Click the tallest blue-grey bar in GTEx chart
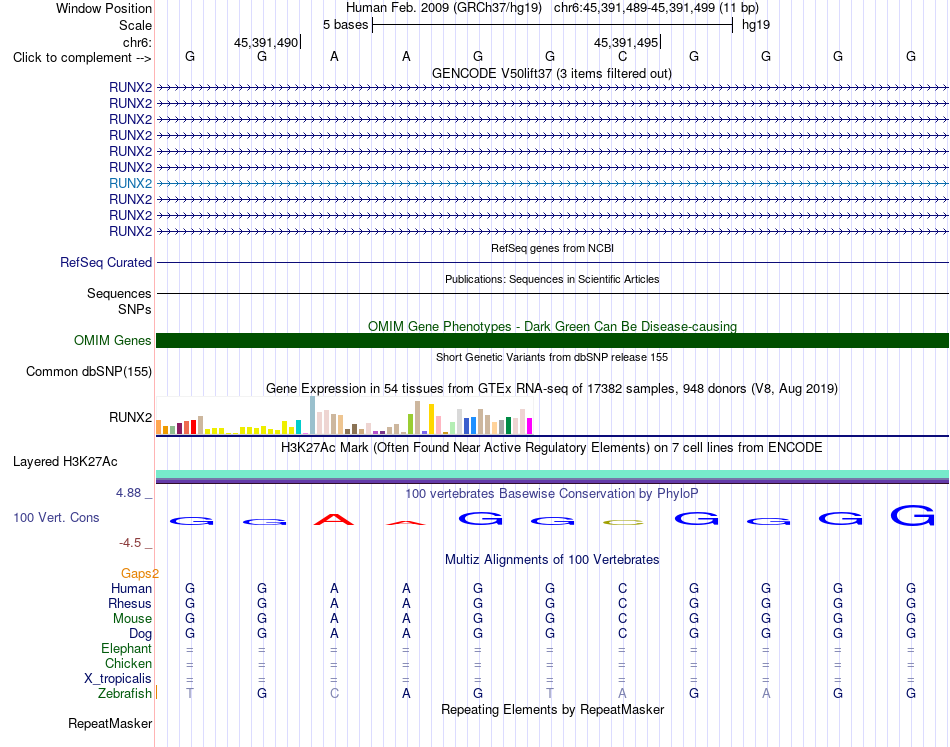This screenshot has height=747, width=950. [313, 415]
